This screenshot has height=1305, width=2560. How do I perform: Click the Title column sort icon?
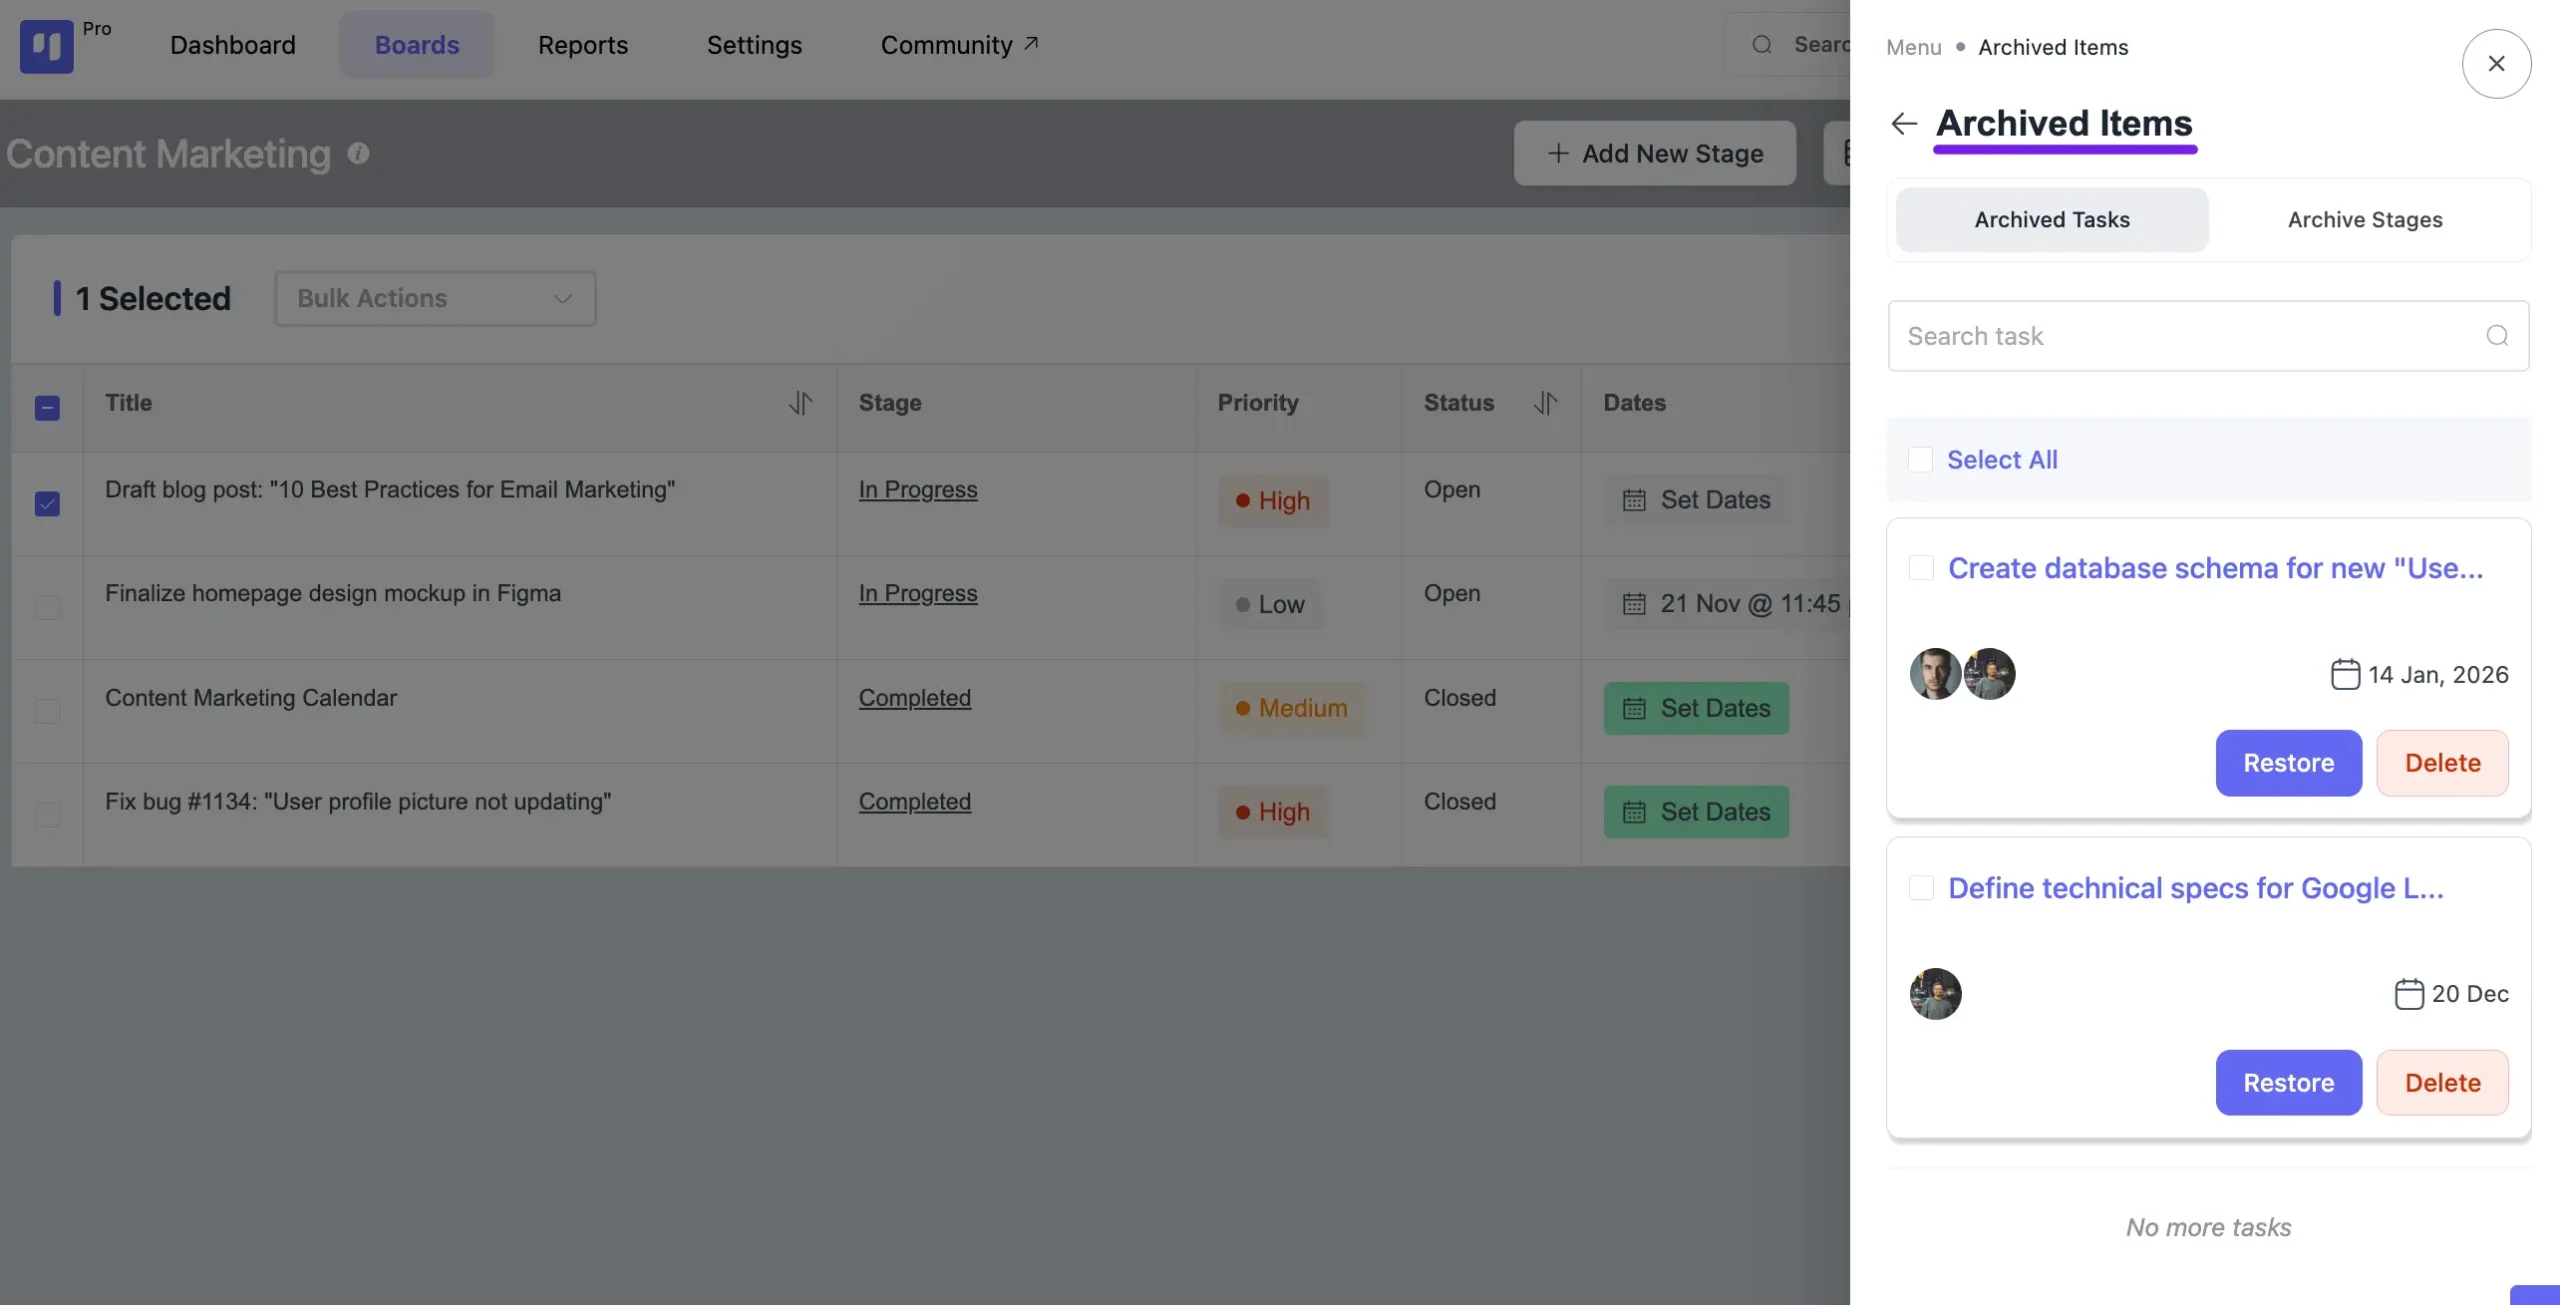point(800,403)
